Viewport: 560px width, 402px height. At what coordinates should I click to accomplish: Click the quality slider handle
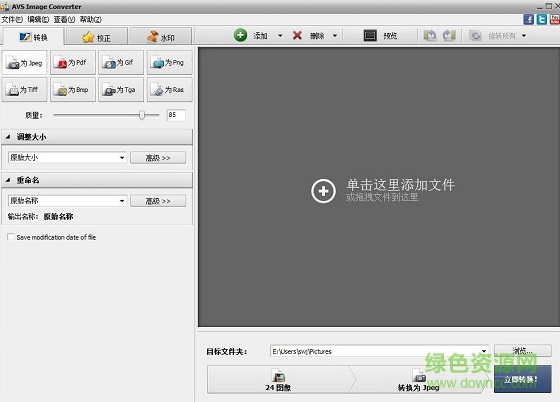(x=142, y=115)
